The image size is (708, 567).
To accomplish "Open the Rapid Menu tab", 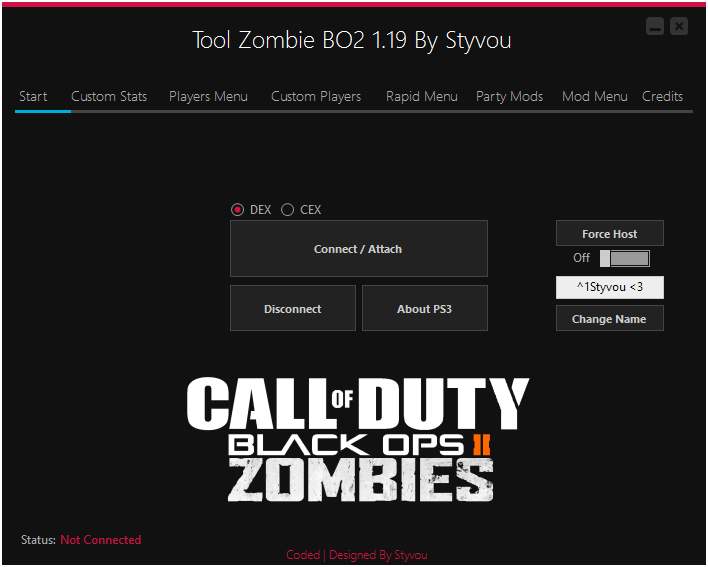I will coord(422,97).
